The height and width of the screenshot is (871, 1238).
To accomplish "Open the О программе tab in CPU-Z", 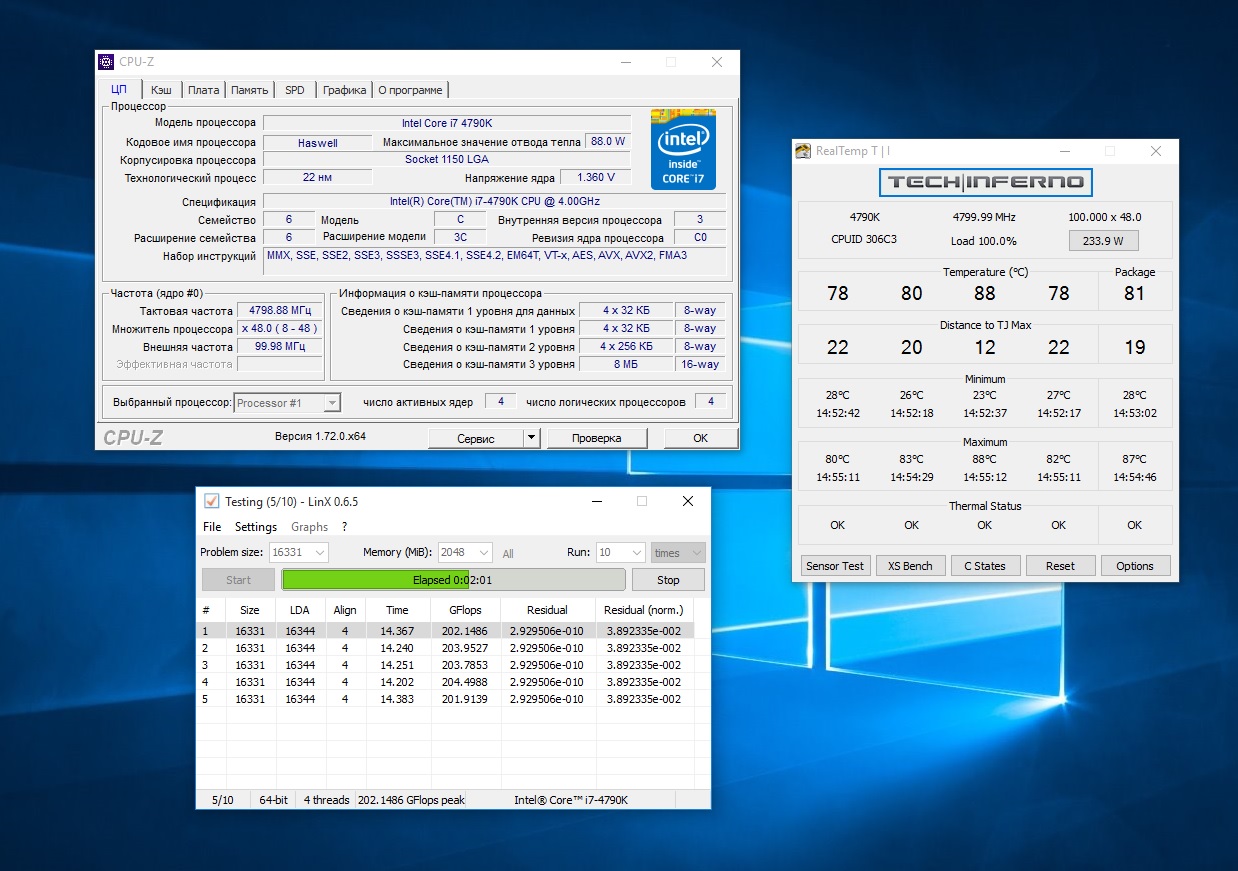I will tap(410, 90).
